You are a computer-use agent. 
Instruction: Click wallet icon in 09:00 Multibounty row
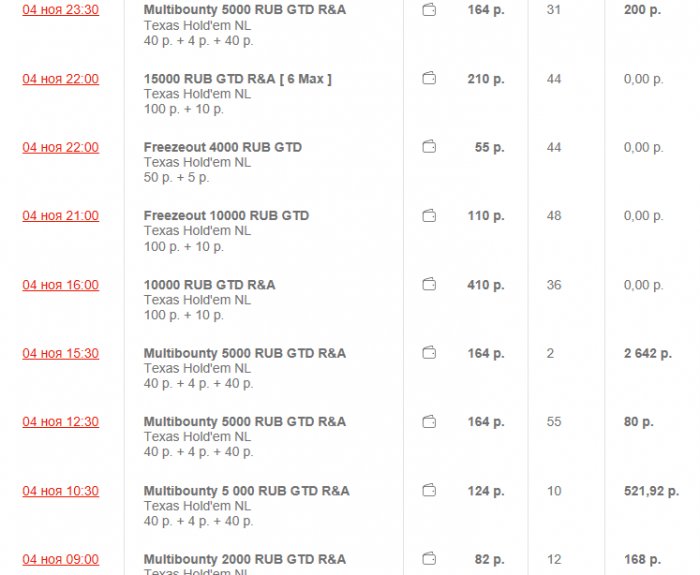pyautogui.click(x=429, y=559)
